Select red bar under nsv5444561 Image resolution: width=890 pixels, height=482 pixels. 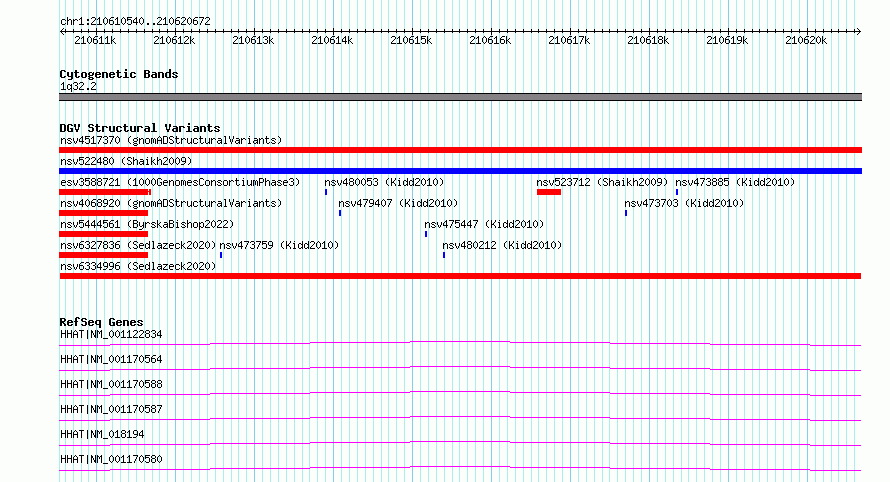tap(103, 234)
